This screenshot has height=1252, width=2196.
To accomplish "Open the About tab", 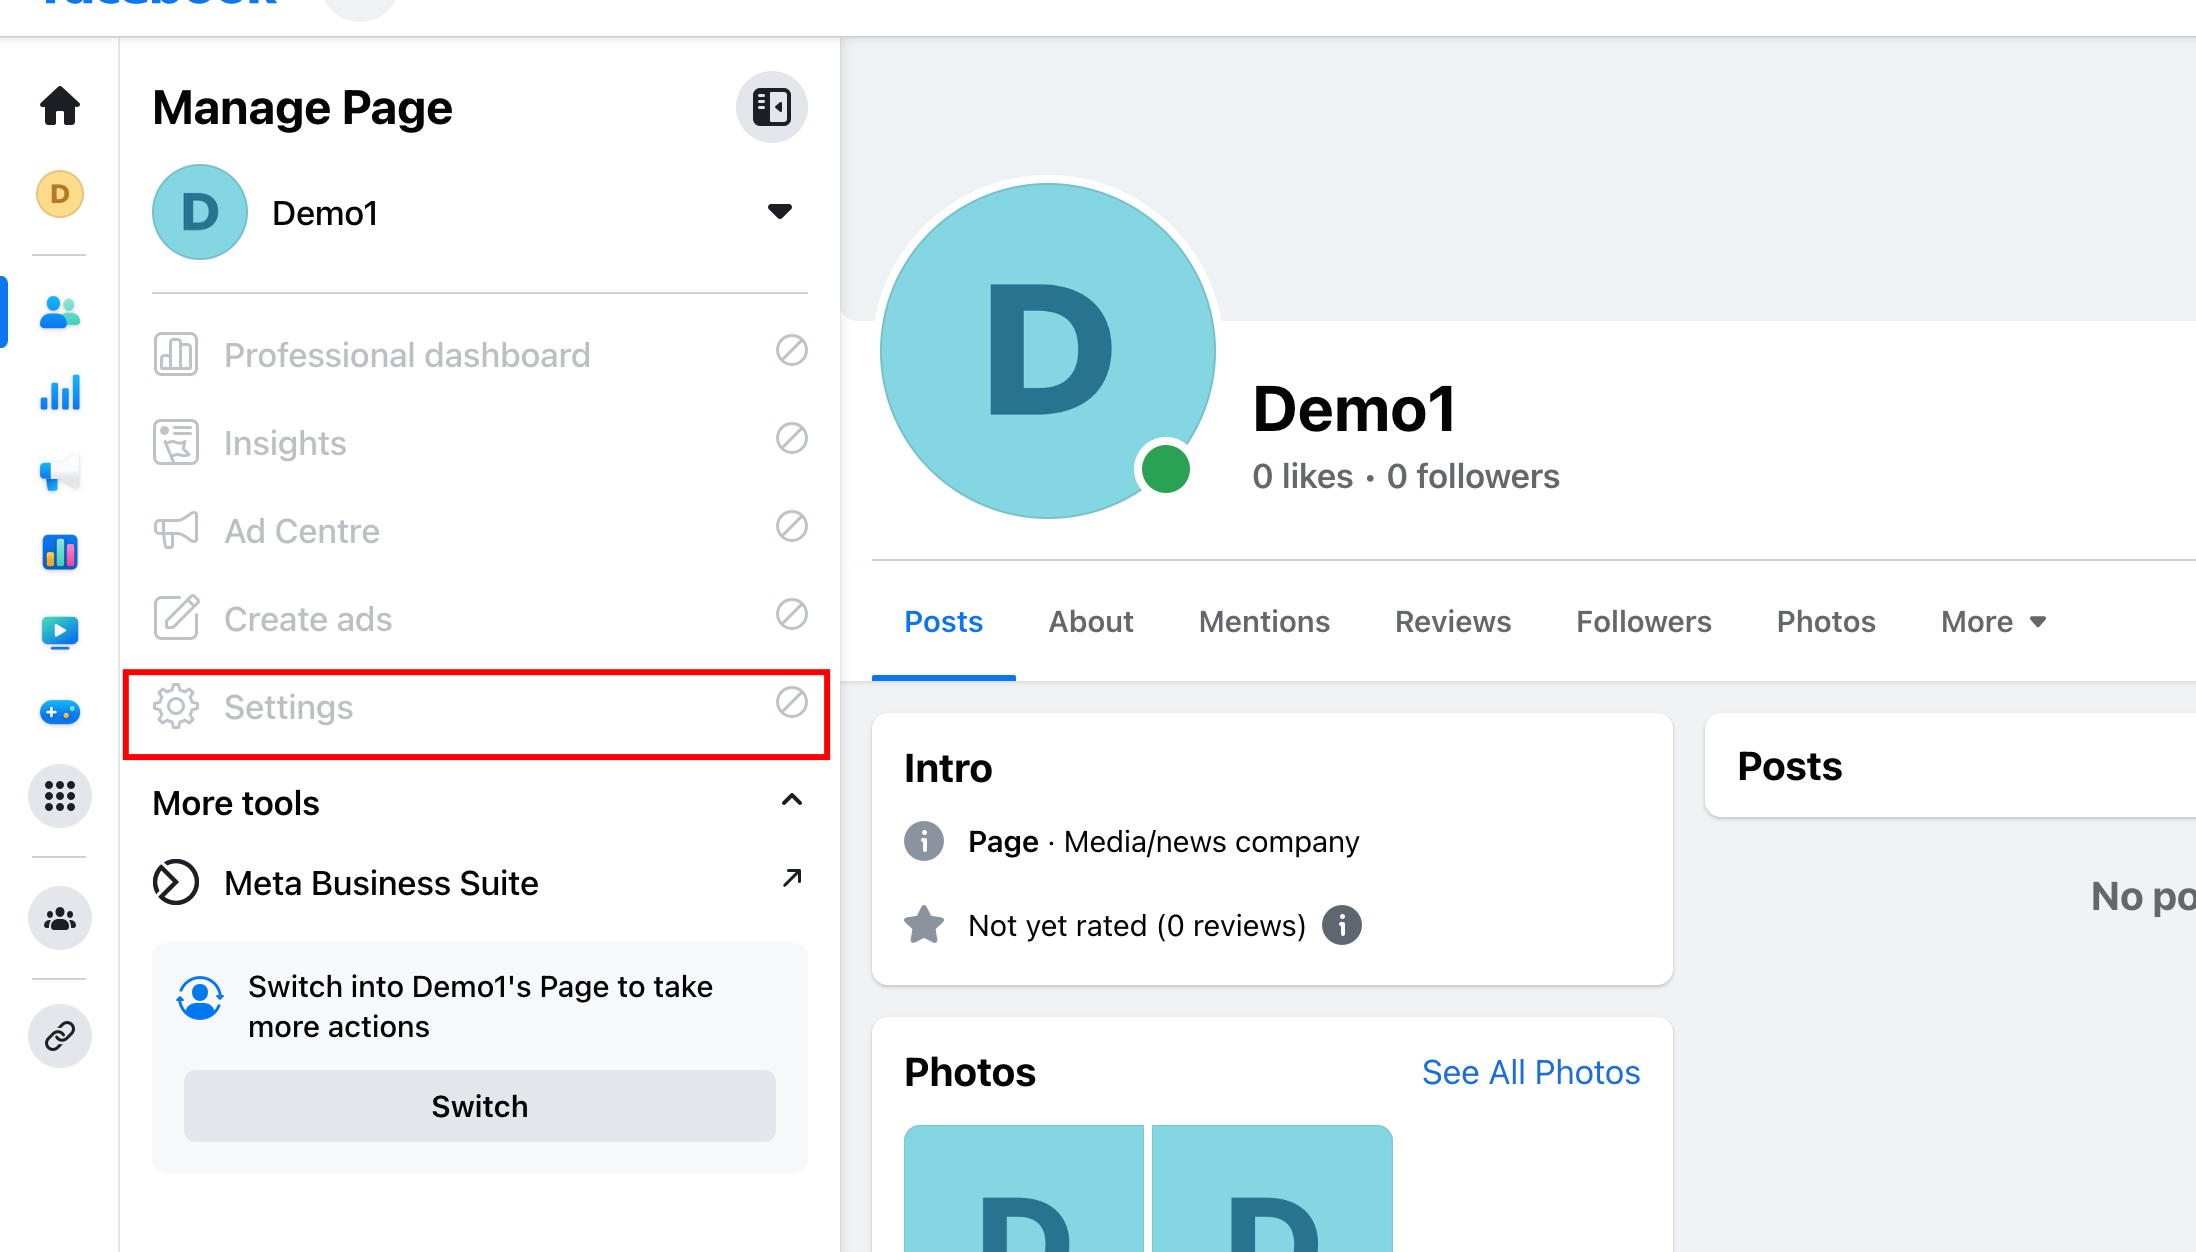I will click(1091, 622).
